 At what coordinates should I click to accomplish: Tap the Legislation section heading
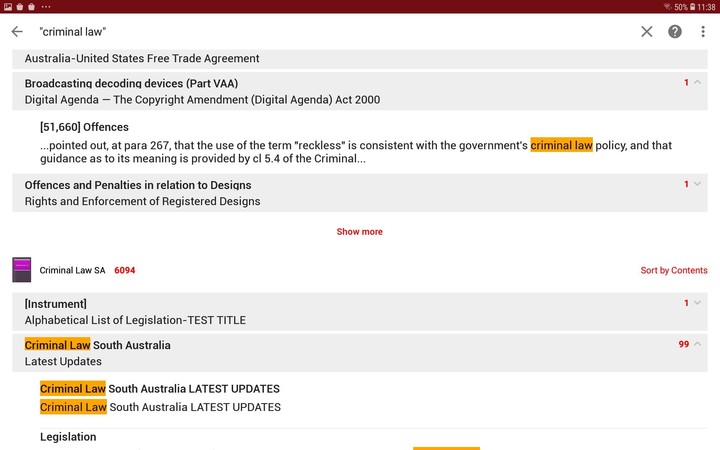click(x=68, y=437)
